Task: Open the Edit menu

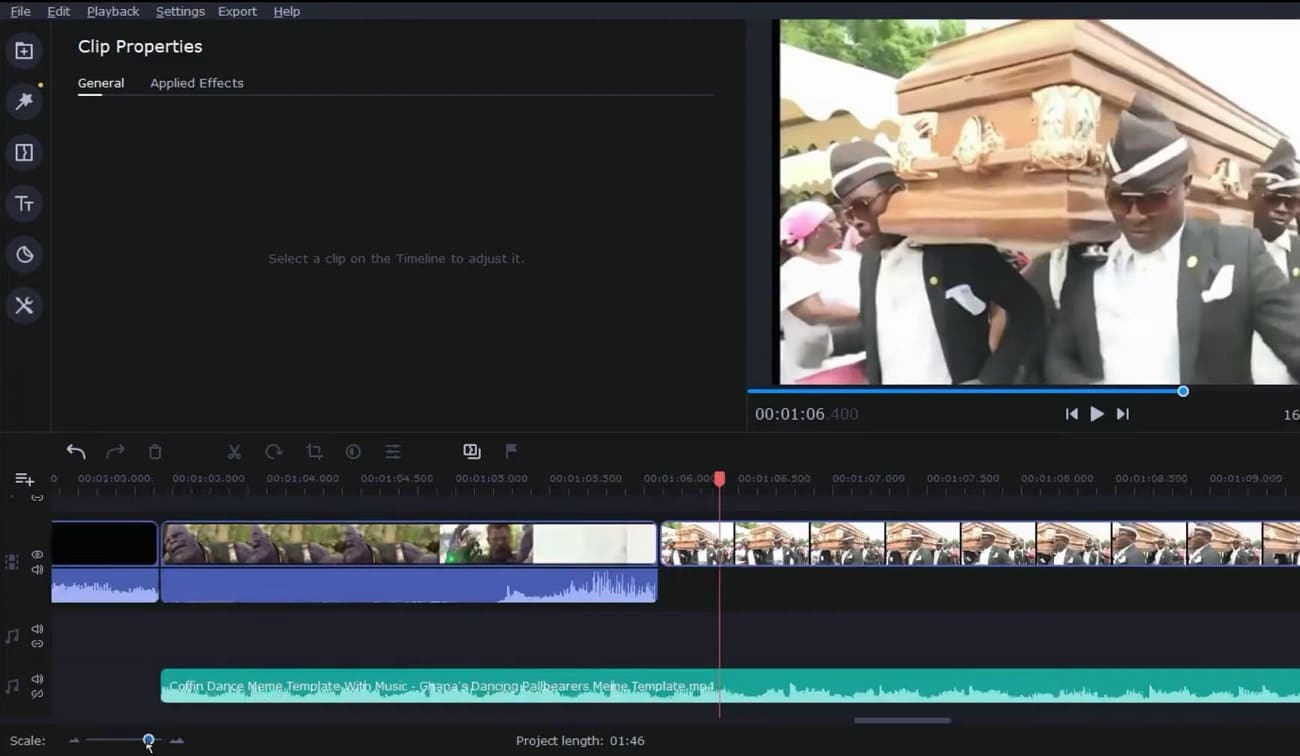Action: point(58,11)
